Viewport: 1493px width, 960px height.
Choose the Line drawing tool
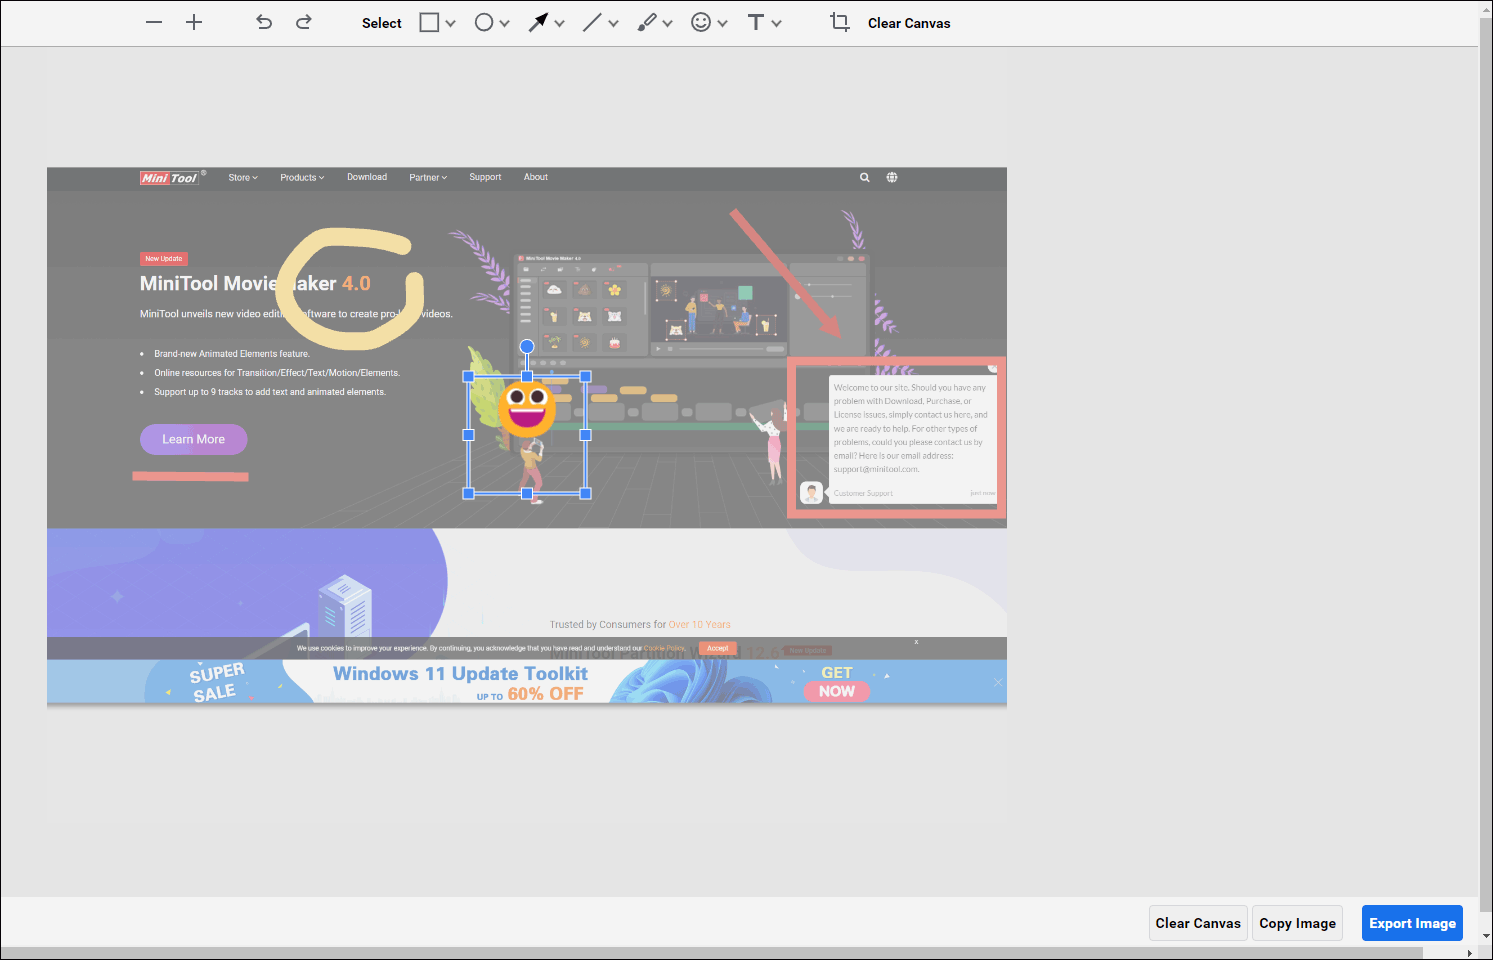pos(594,22)
